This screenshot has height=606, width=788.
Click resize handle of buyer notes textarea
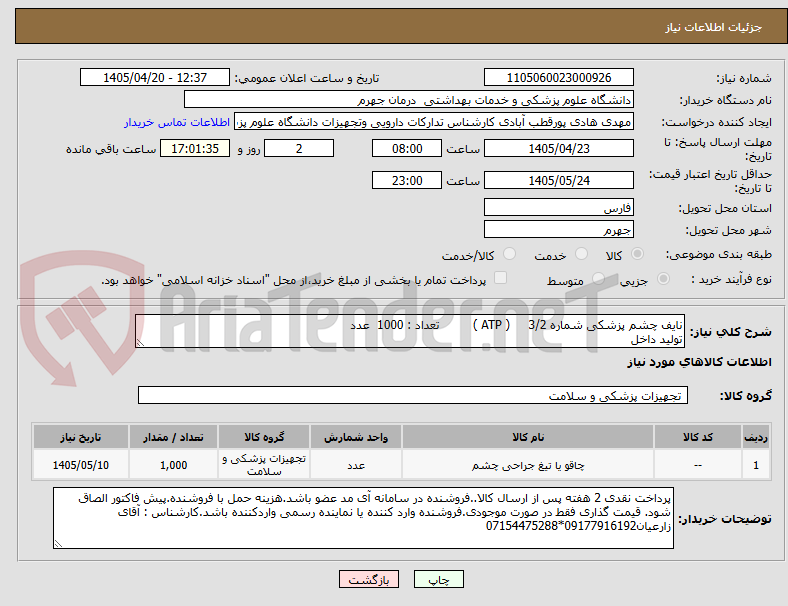click(58, 544)
